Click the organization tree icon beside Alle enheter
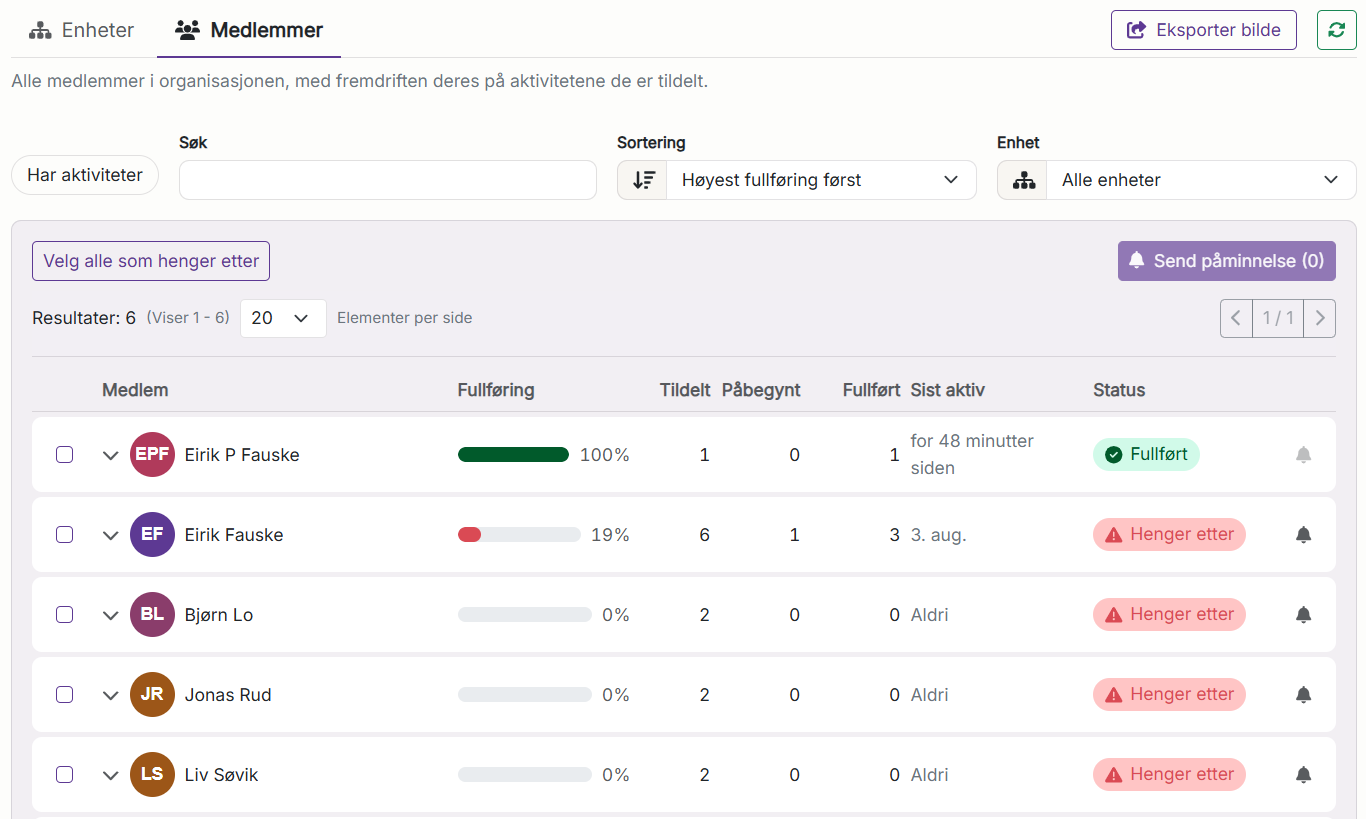Screen dimensions: 1366x819 point(1022,180)
